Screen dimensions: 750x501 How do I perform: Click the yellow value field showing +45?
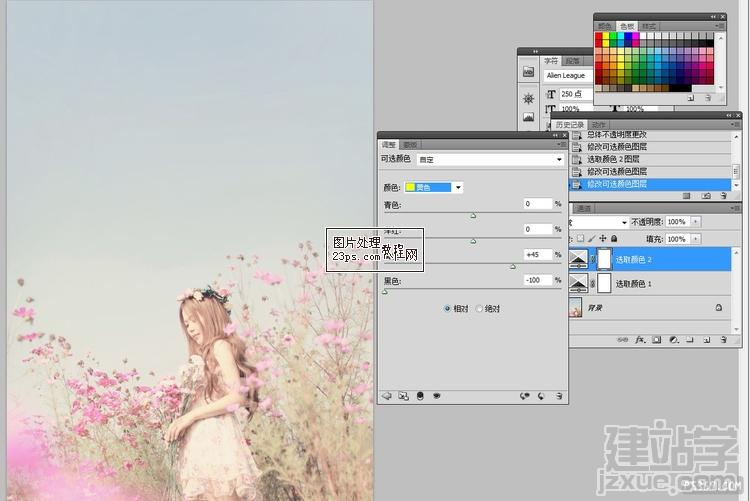pyautogui.click(x=538, y=255)
